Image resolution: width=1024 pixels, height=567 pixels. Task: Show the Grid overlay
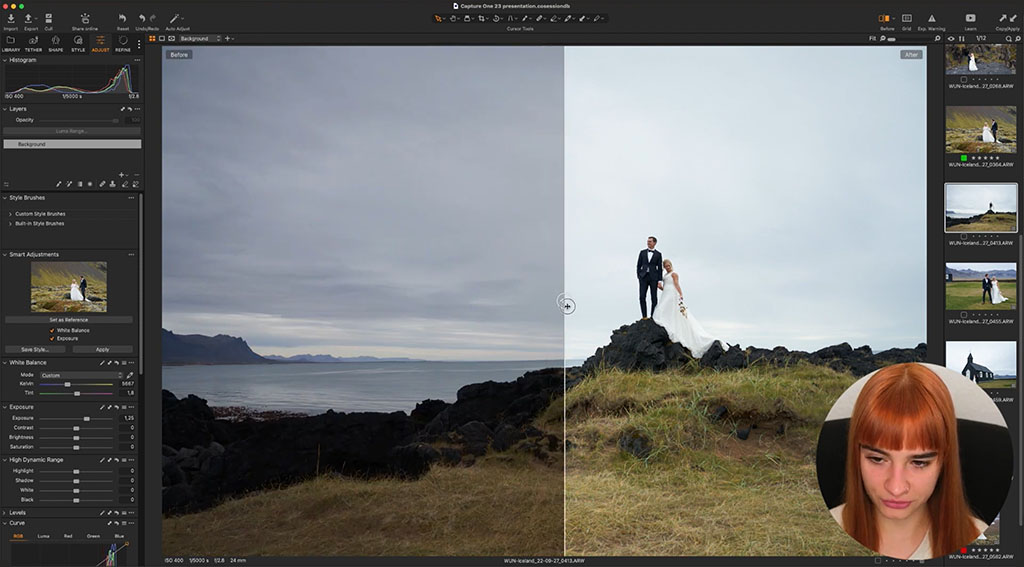pyautogui.click(x=906, y=19)
